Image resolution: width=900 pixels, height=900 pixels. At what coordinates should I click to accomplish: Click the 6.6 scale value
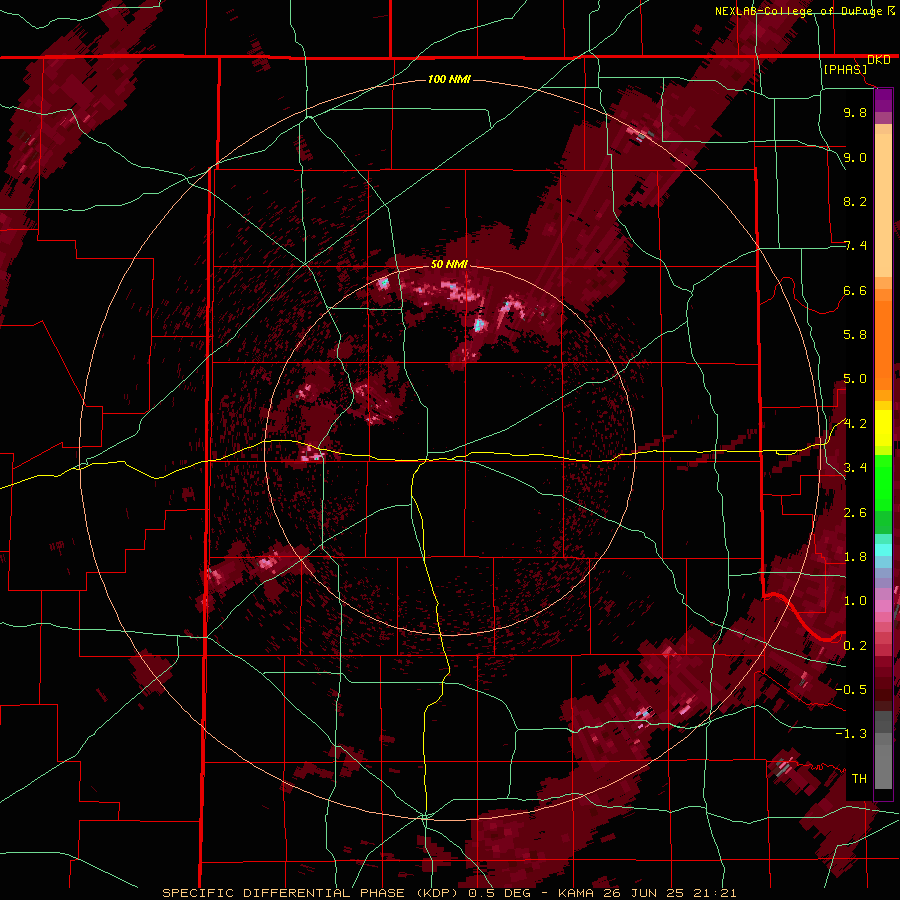click(x=855, y=290)
